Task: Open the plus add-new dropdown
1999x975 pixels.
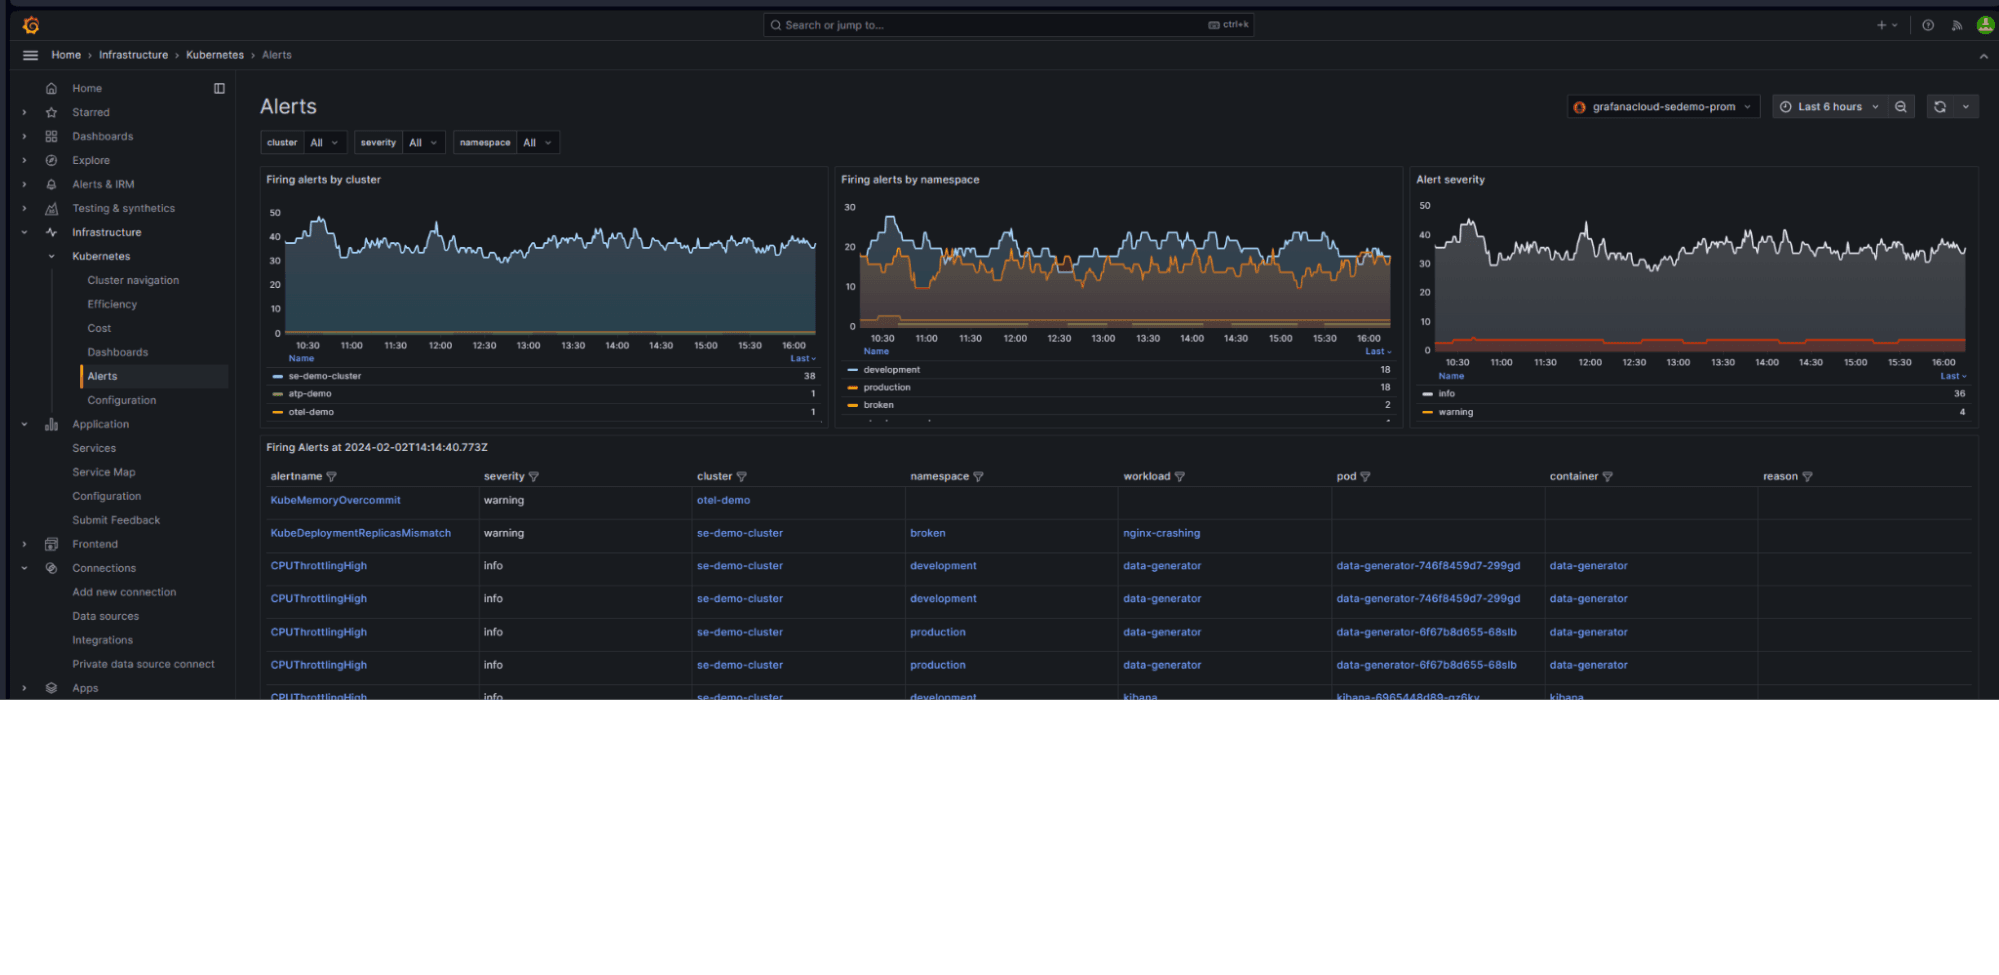Action: tap(1887, 25)
